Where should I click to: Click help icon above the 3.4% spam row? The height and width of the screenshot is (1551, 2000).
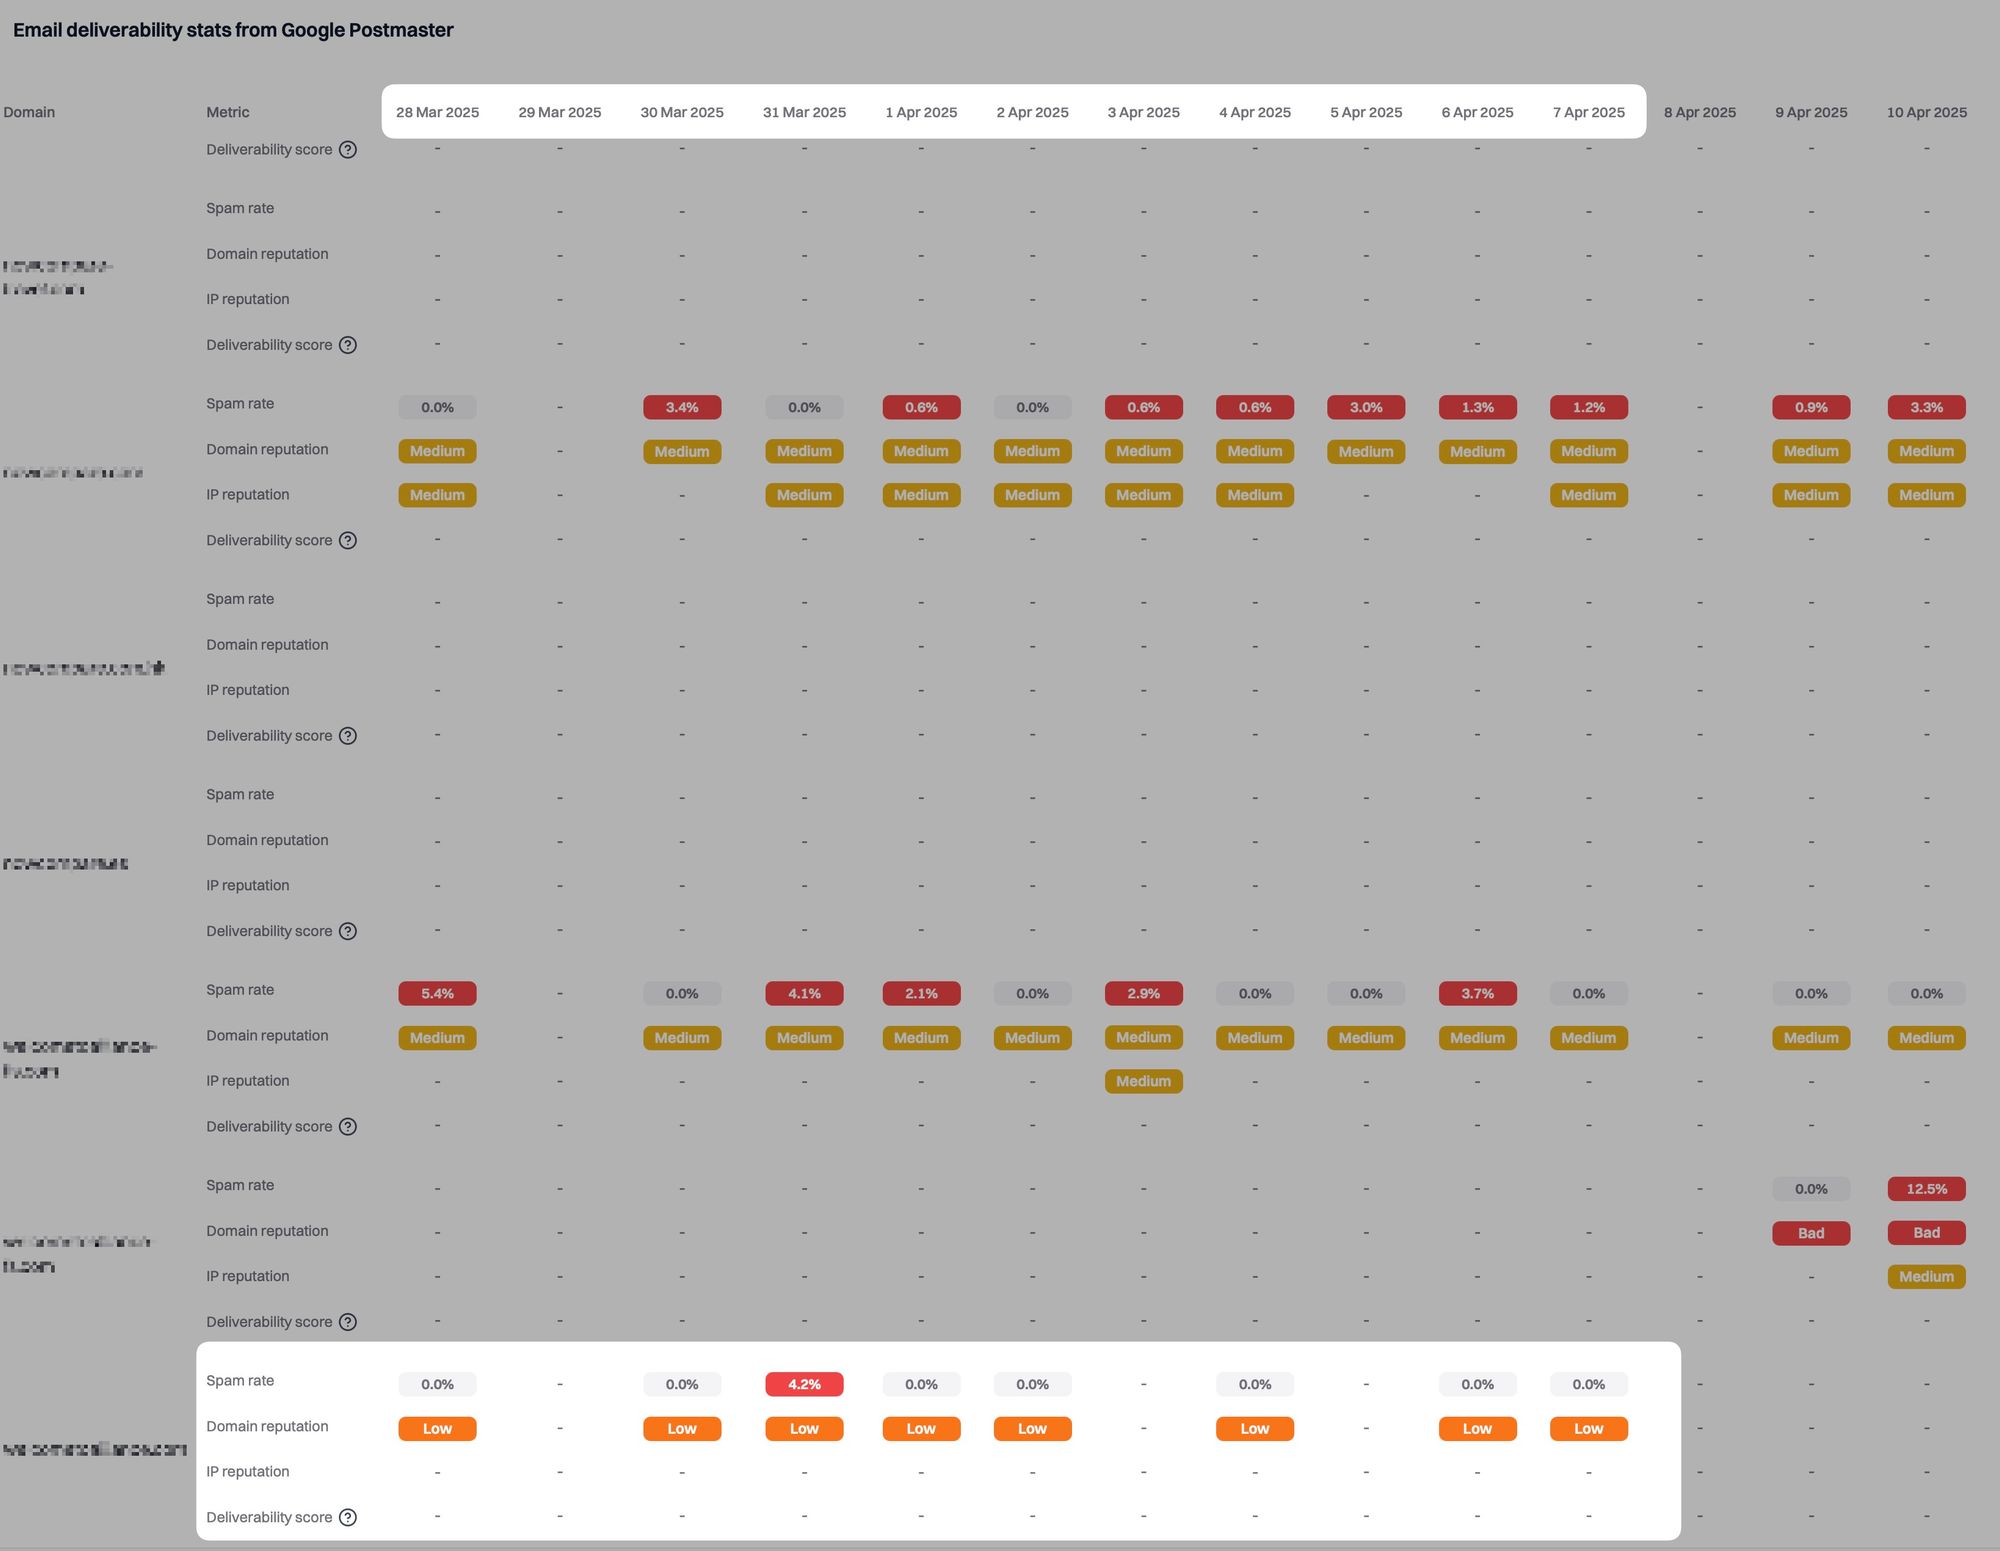click(347, 345)
